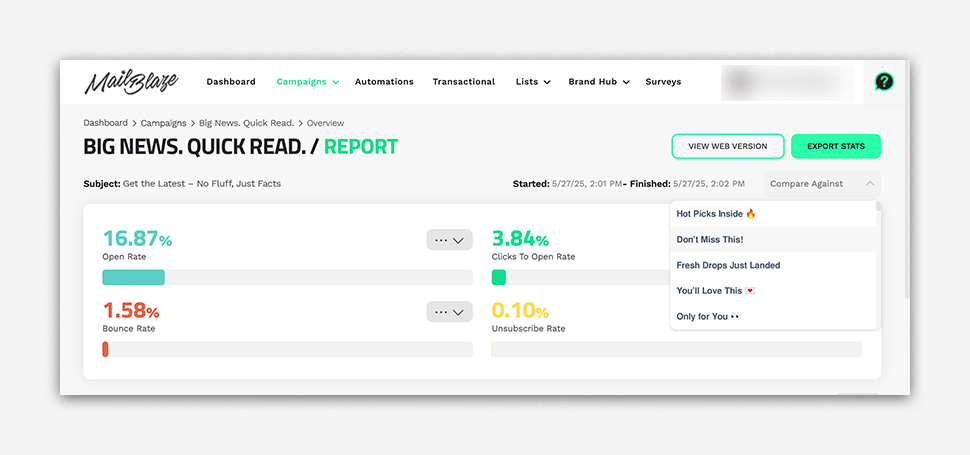Open the help chat icon
Viewport: 970px width, 455px height.
(x=883, y=82)
